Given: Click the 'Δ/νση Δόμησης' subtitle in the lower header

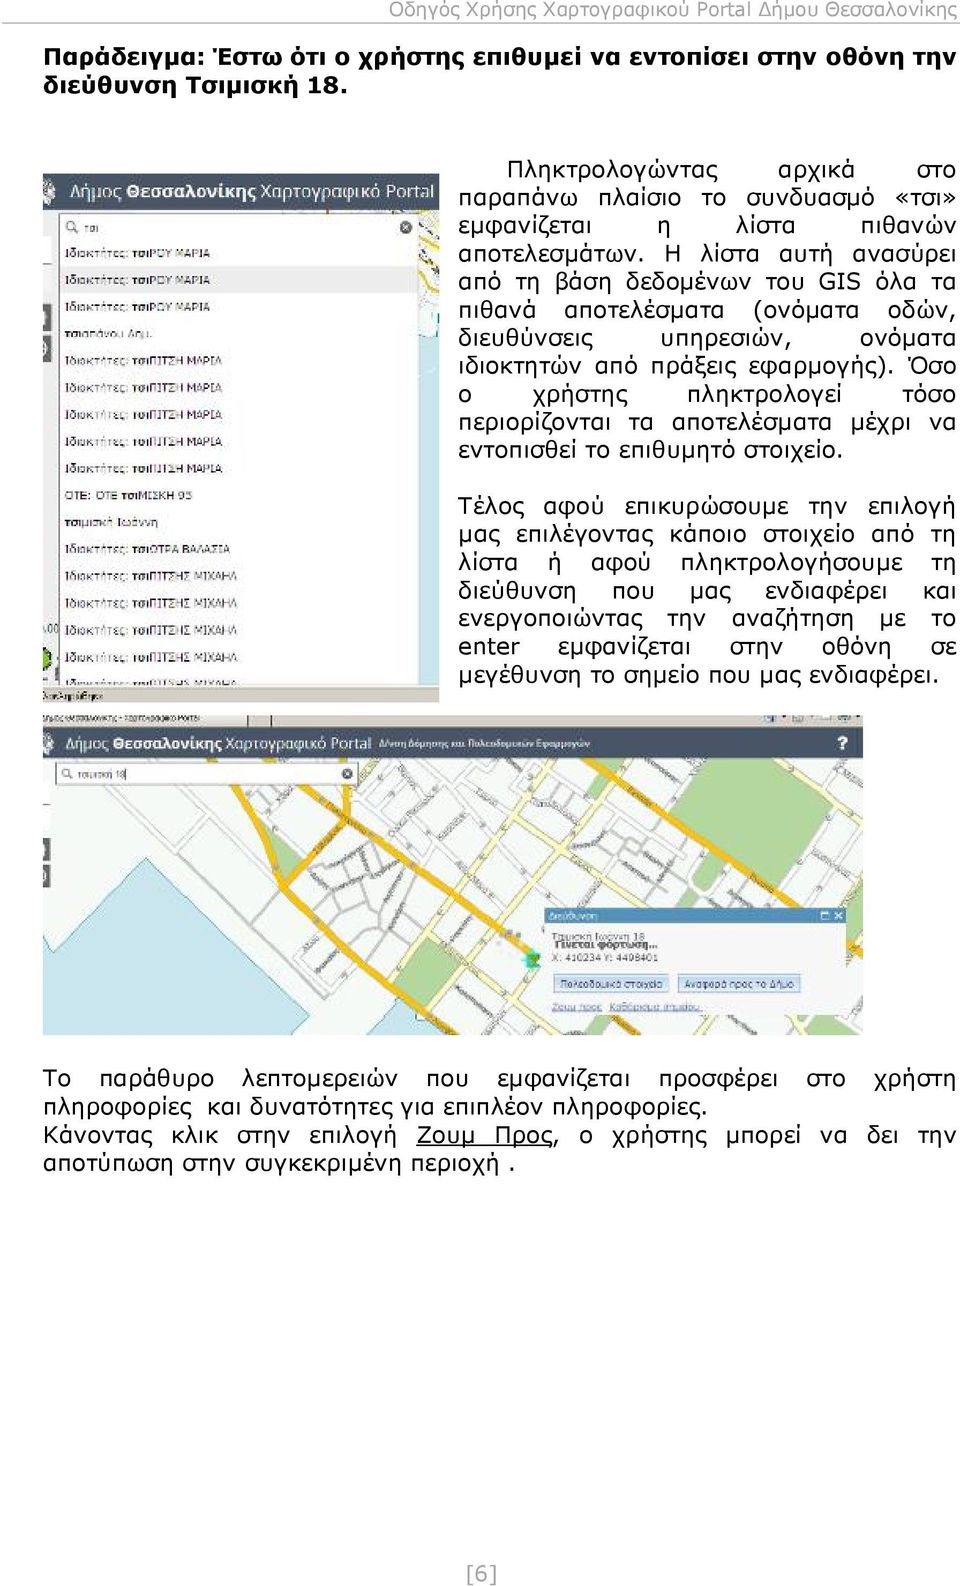Looking at the screenshot, I should coord(484,744).
